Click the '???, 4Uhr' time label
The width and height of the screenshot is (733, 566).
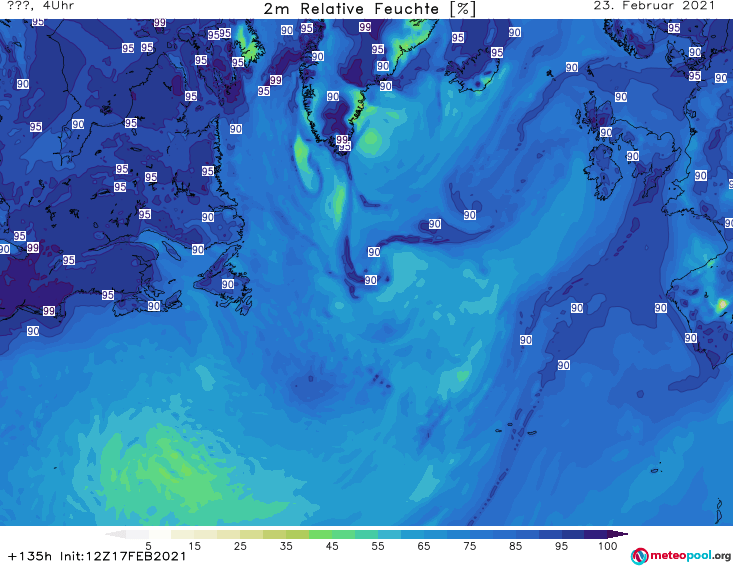[x=41, y=6]
